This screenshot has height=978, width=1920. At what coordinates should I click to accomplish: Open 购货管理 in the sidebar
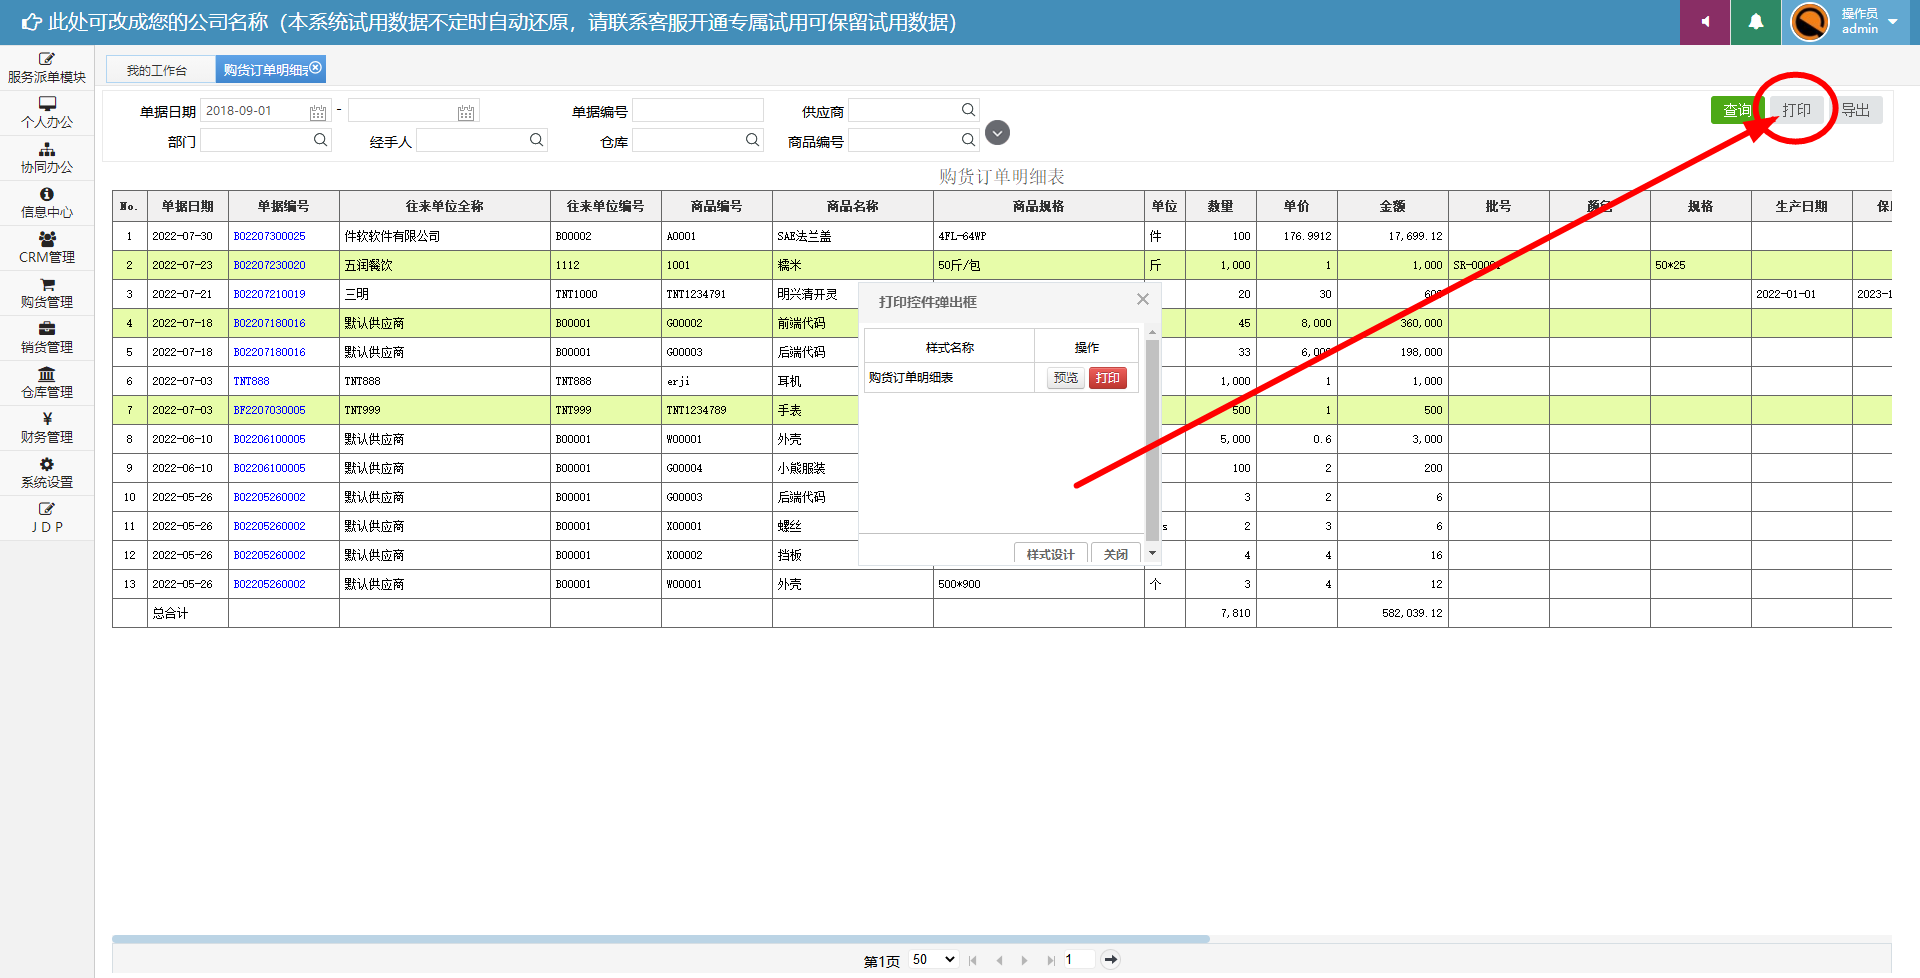tap(47, 293)
